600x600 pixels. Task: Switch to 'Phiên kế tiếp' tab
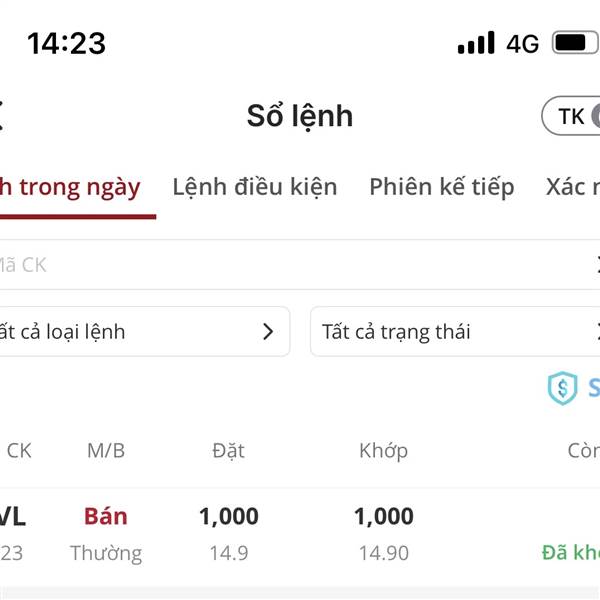442,188
